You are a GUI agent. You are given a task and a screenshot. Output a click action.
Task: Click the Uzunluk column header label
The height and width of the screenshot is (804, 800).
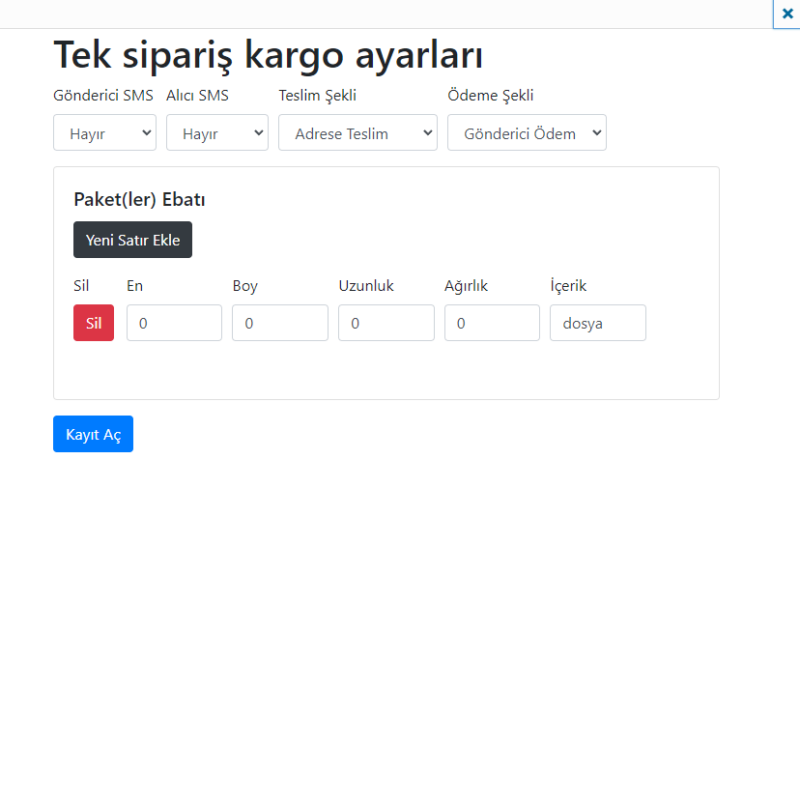[x=366, y=286]
